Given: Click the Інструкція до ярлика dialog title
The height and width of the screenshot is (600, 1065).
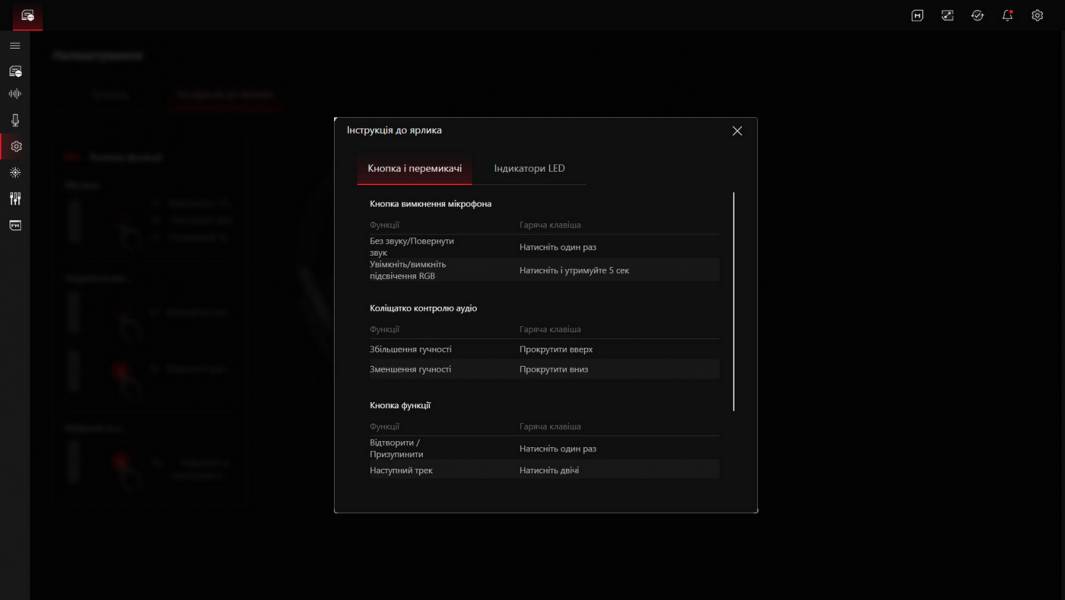Looking at the screenshot, I should click(x=394, y=130).
